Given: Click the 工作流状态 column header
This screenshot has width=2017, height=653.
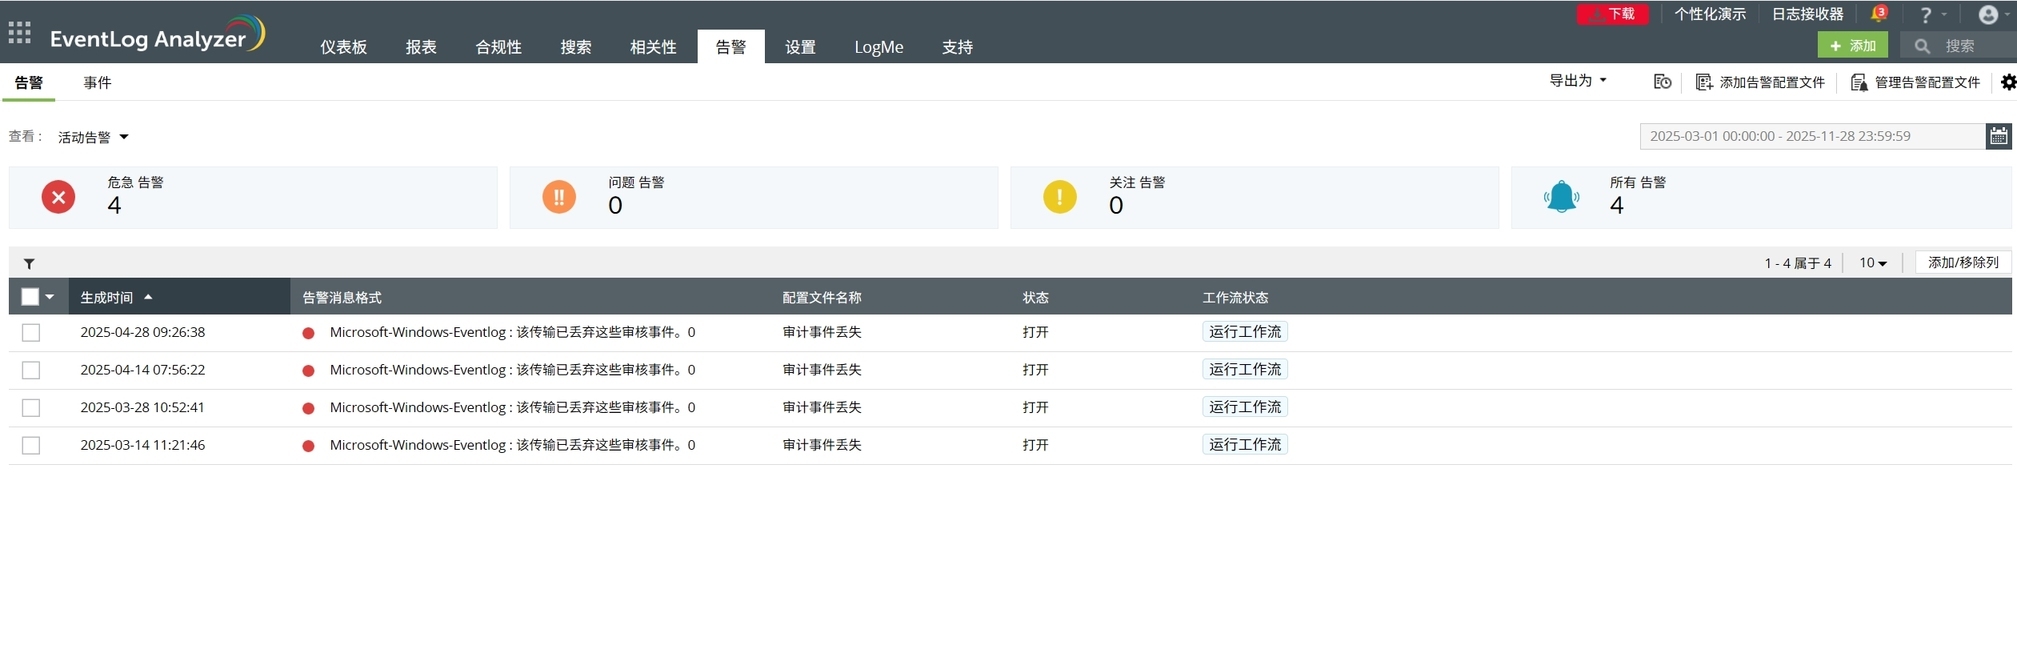Looking at the screenshot, I should coord(1235,298).
